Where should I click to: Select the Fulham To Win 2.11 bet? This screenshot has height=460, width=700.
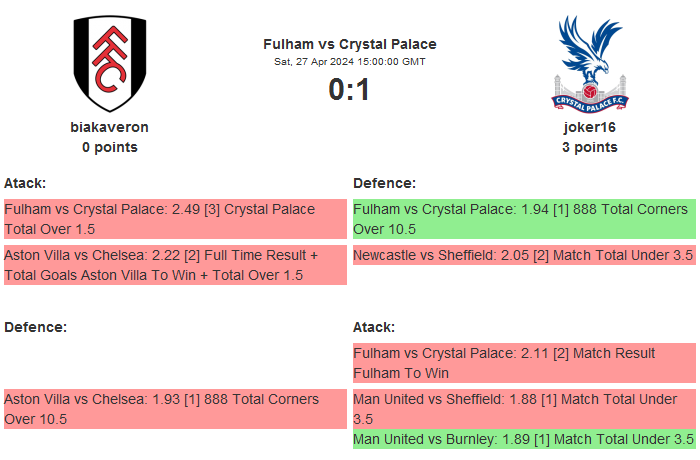pos(524,363)
